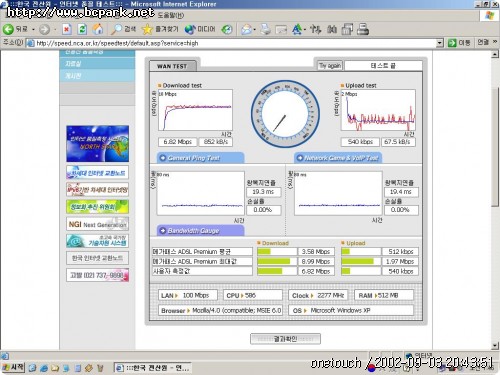The image size is (500, 375).
Task: Go back with the 뒤로 button
Action: 15,29
